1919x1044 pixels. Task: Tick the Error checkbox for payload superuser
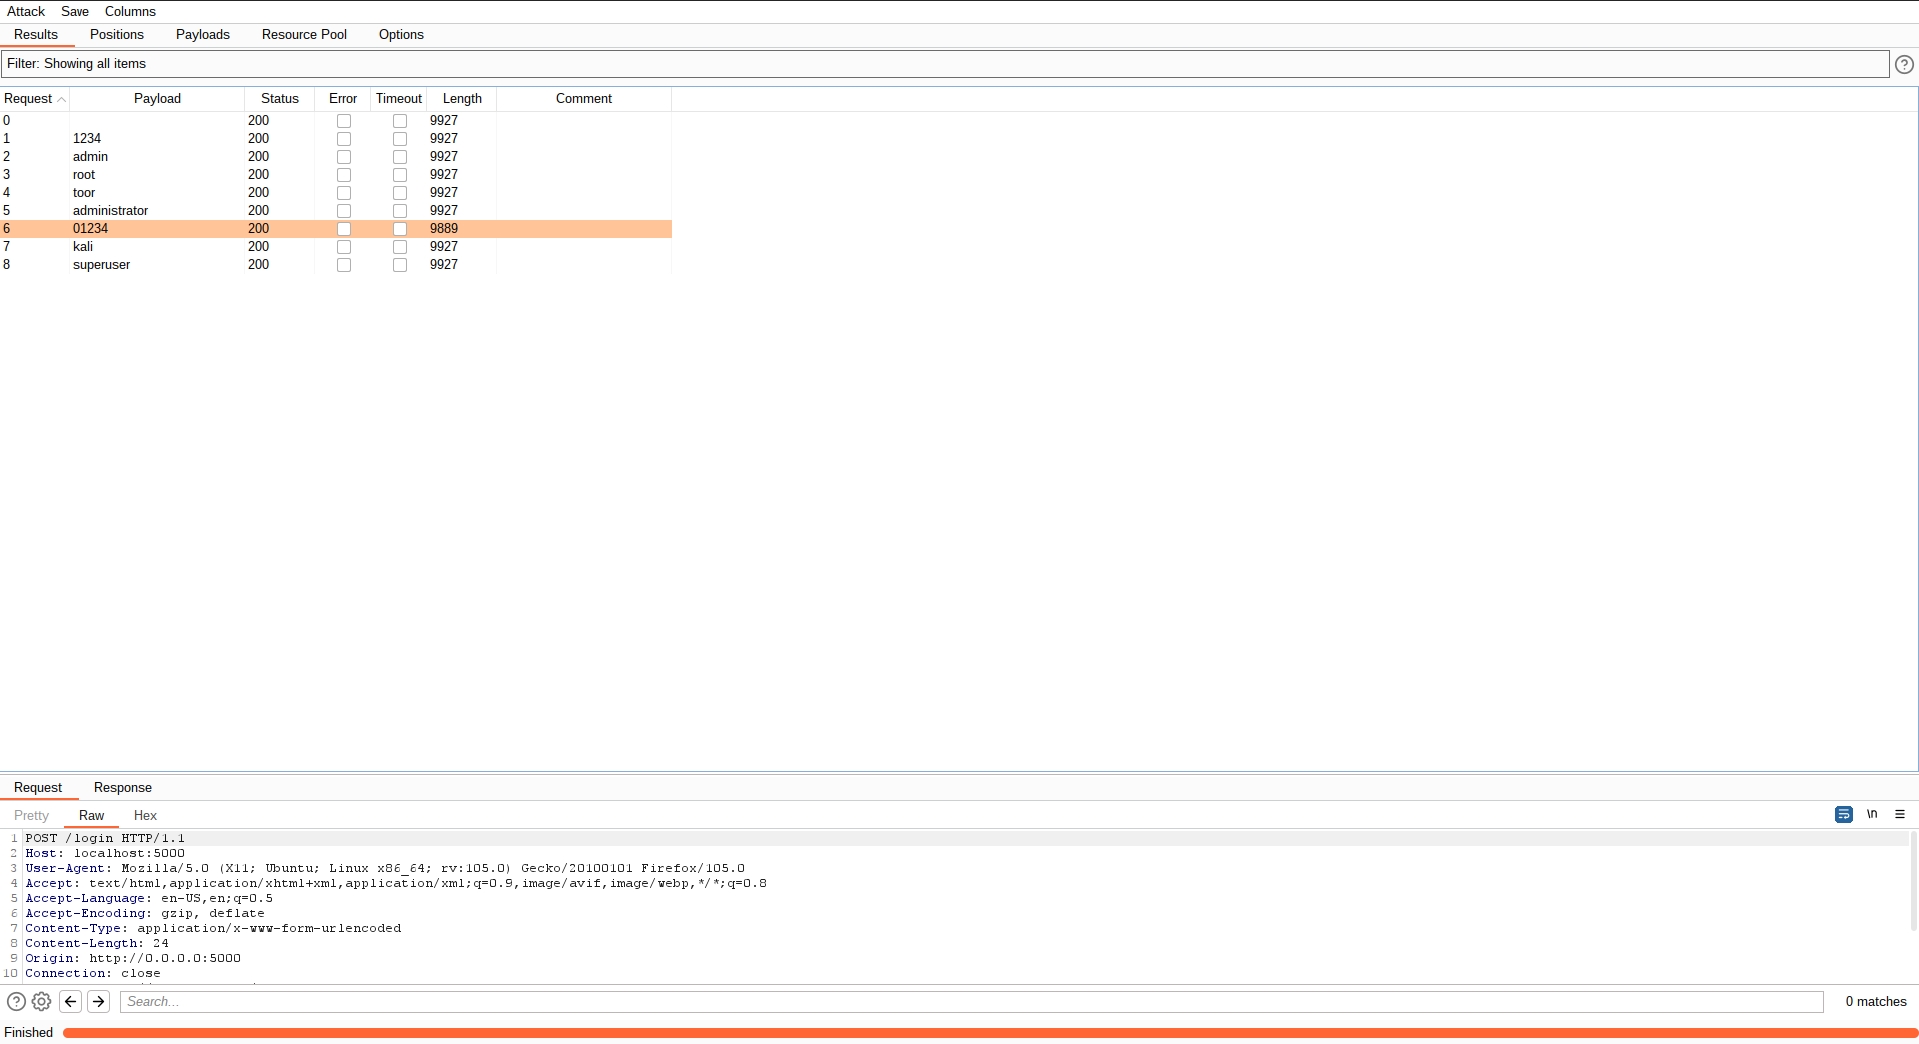344,265
